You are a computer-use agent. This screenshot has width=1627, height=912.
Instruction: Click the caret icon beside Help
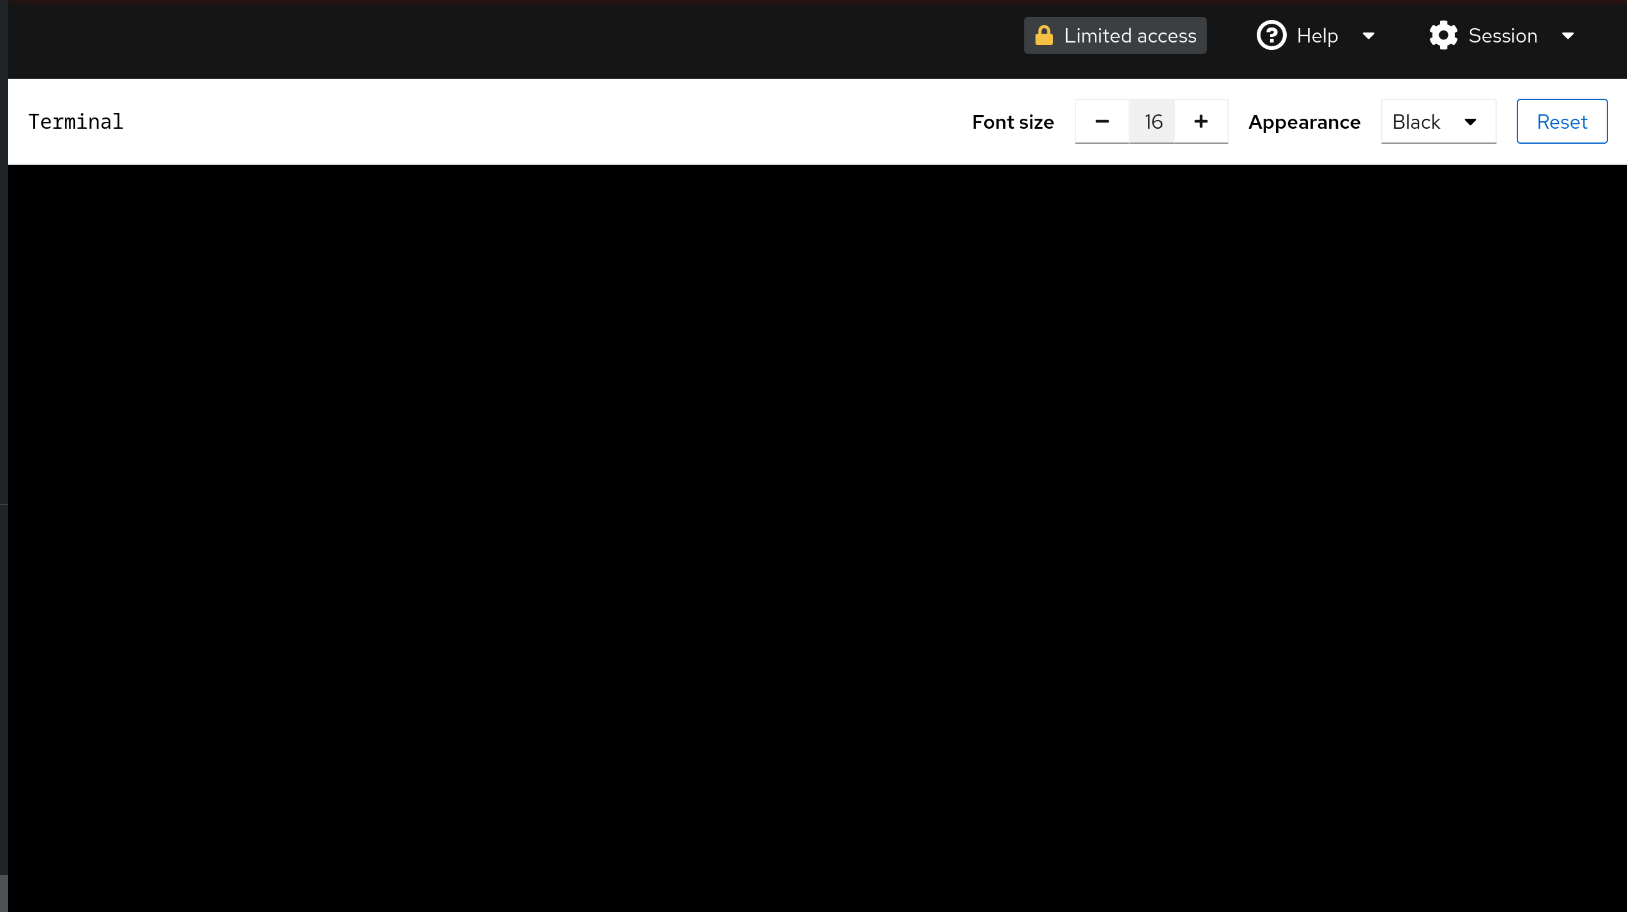pos(1369,36)
